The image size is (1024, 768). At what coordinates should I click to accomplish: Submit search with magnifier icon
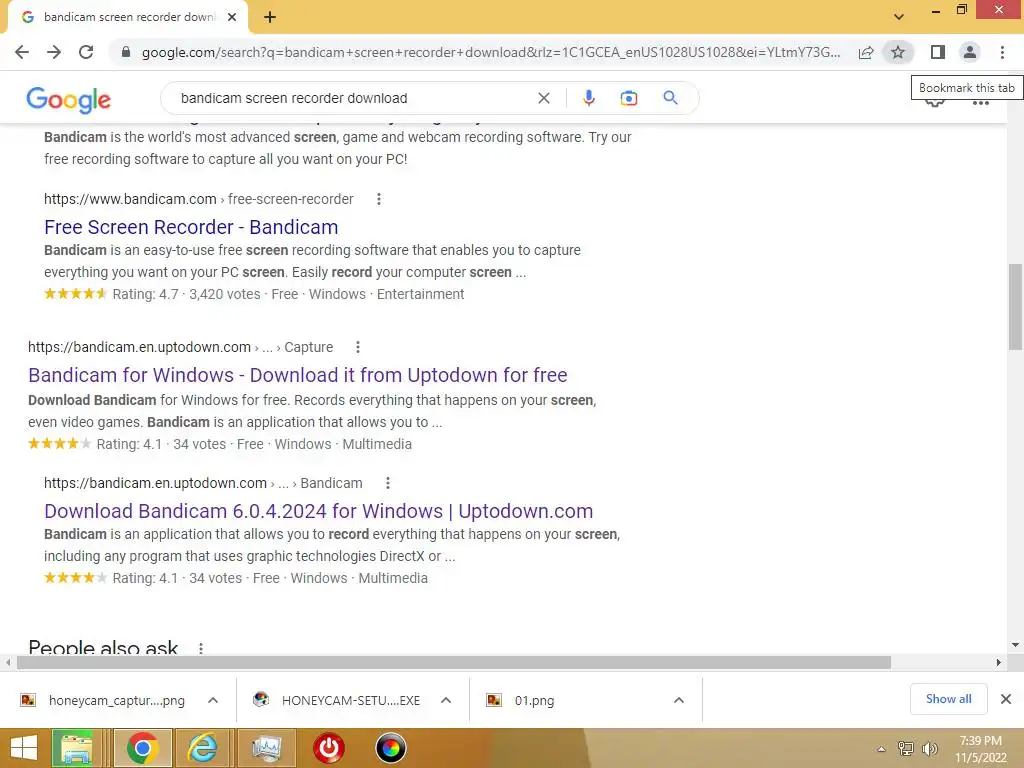coord(670,98)
